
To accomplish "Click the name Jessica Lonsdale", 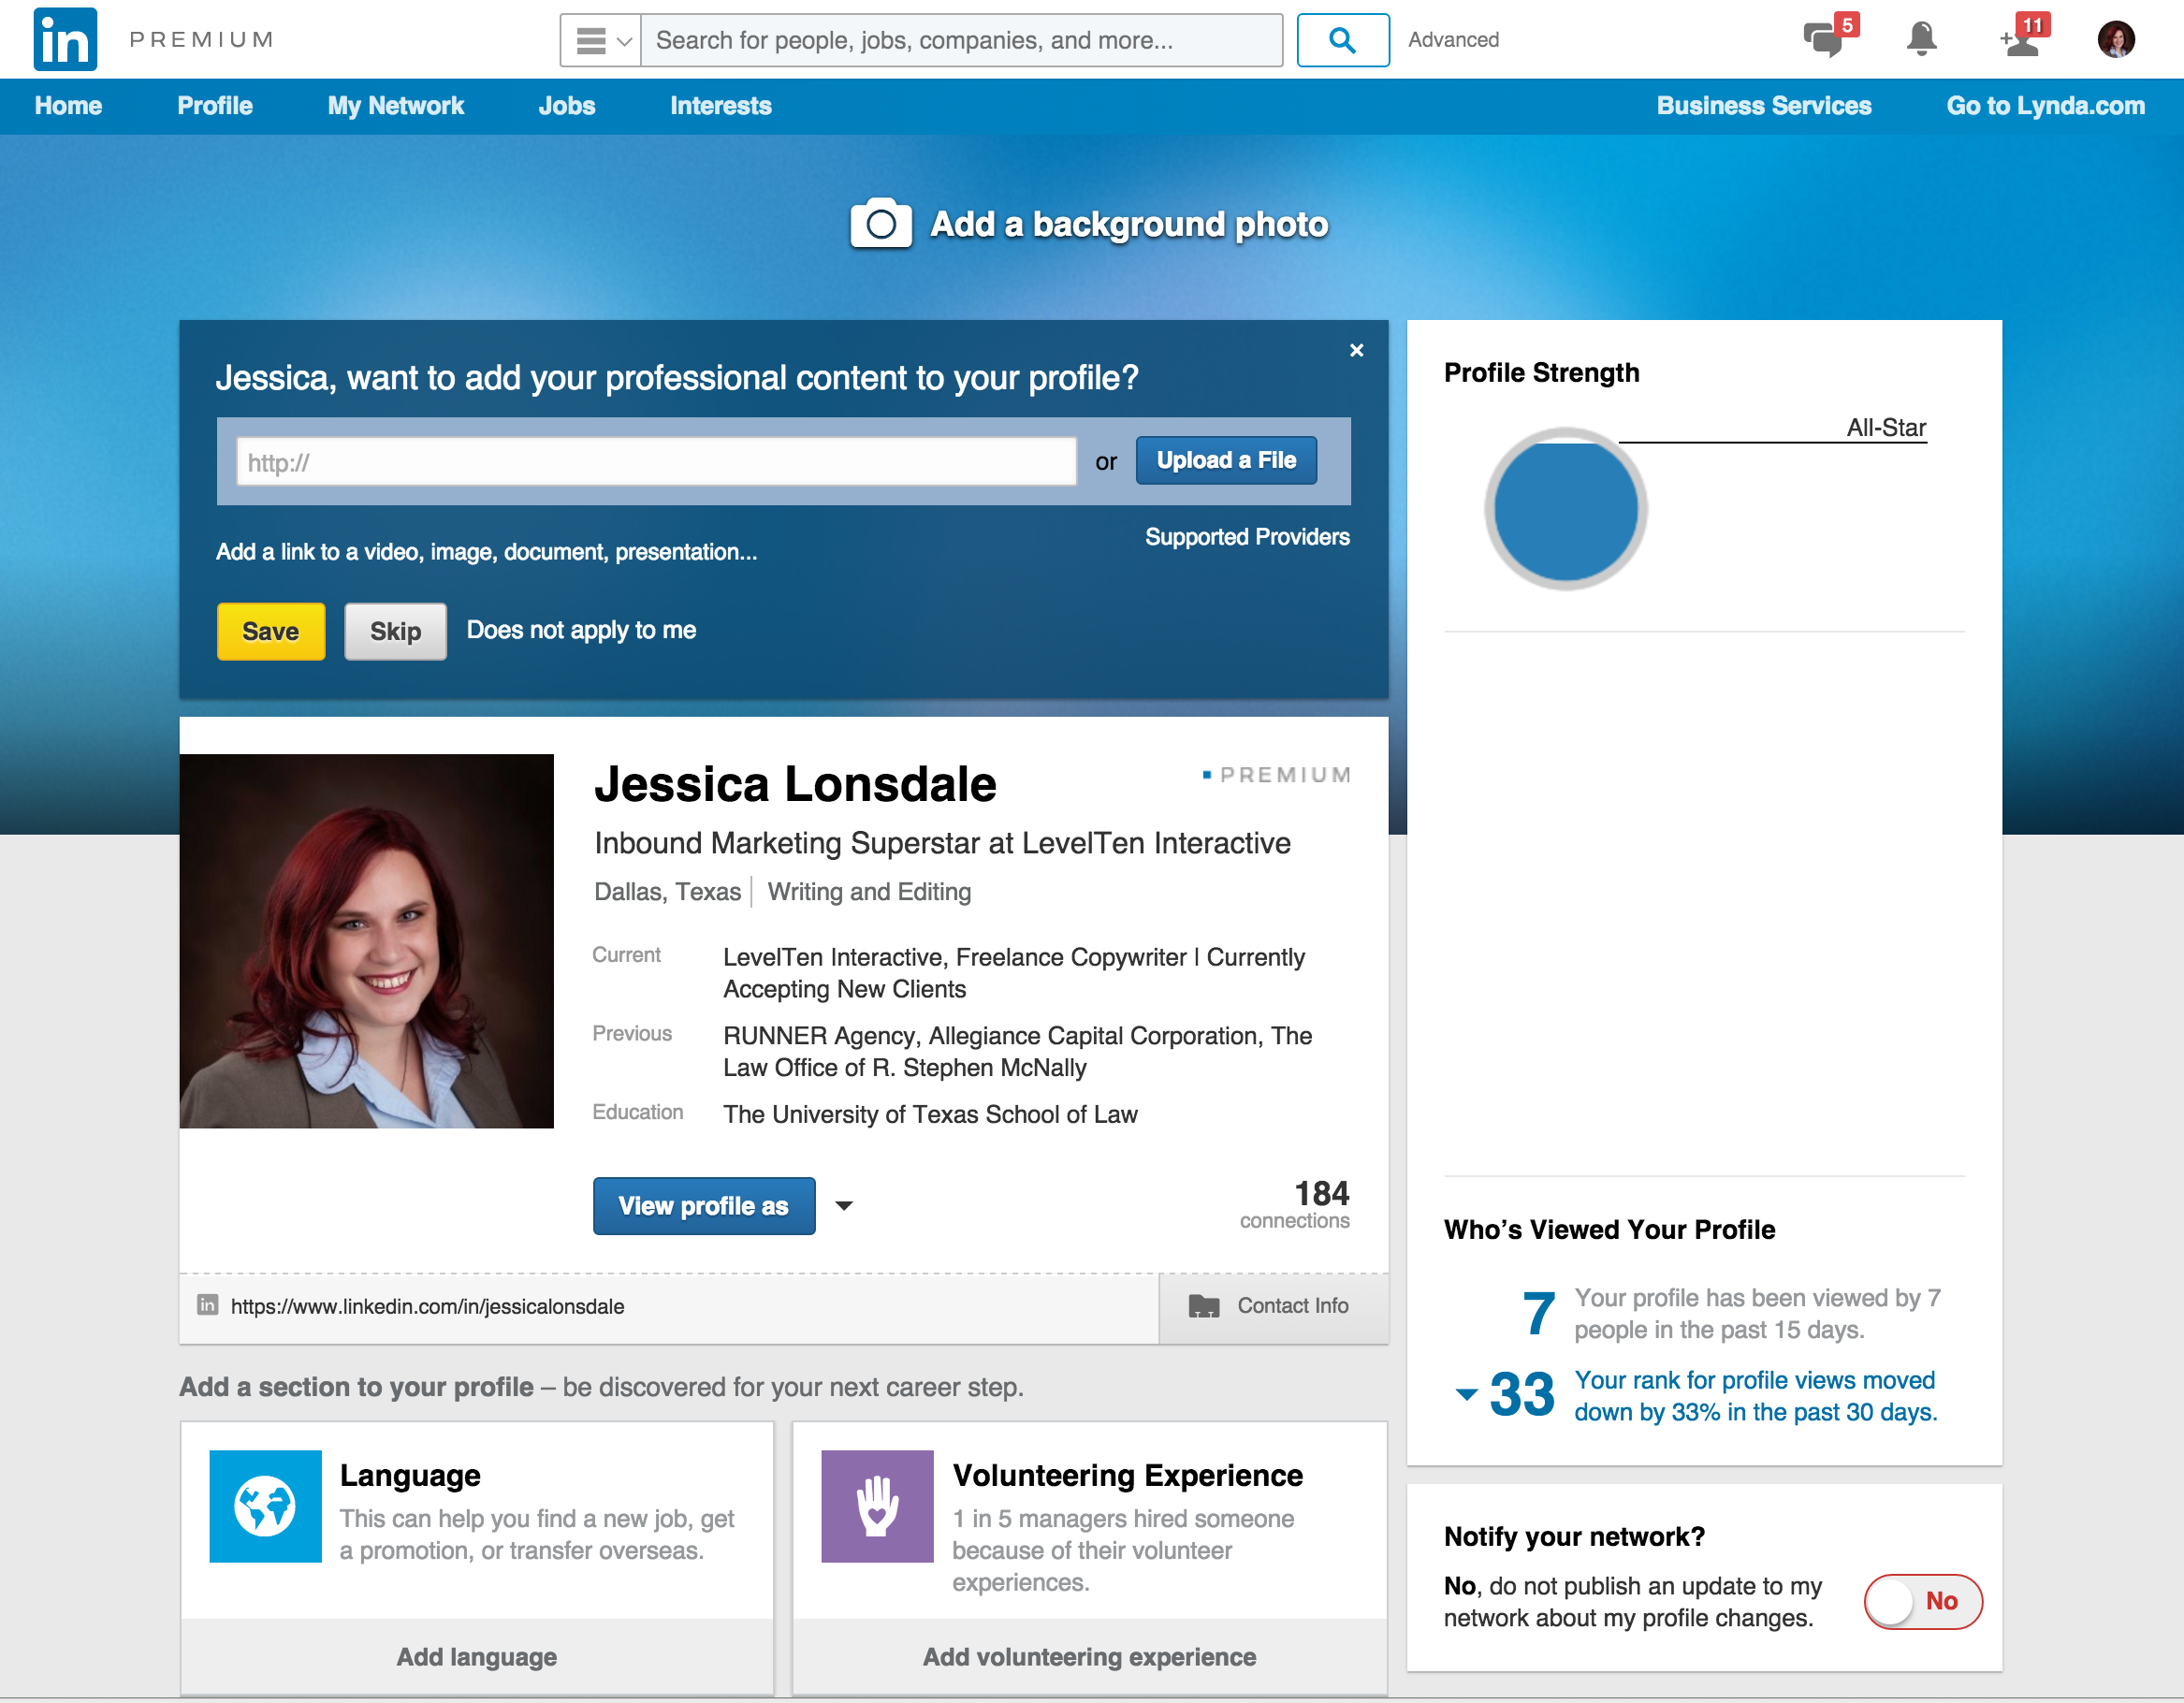I will point(795,784).
